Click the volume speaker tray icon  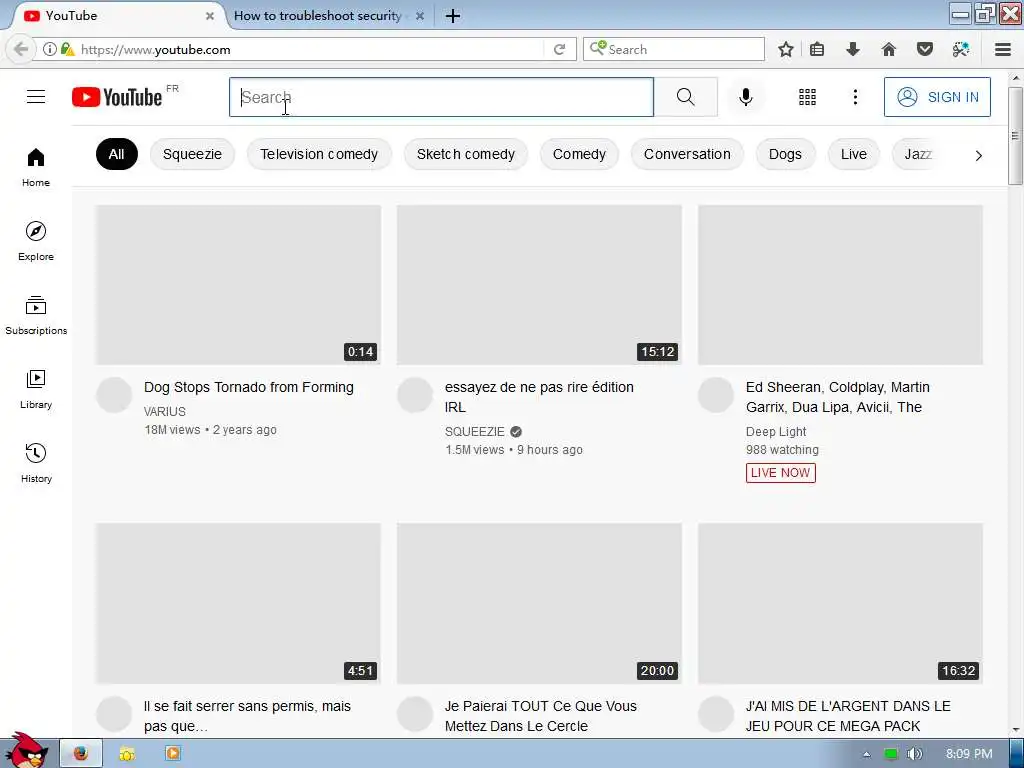[x=914, y=754]
